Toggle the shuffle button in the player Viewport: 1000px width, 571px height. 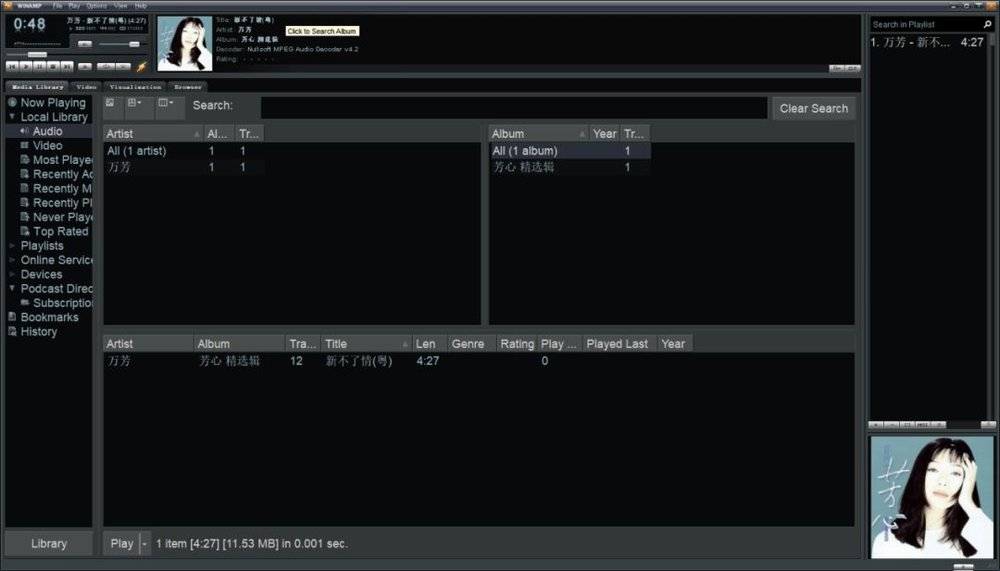tap(106, 66)
